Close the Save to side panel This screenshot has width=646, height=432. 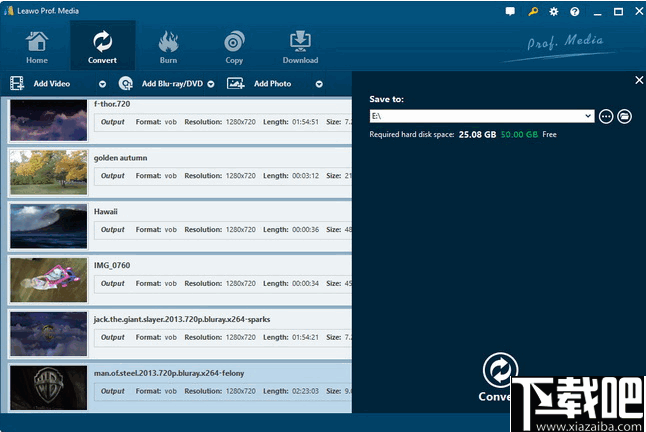pos(639,80)
